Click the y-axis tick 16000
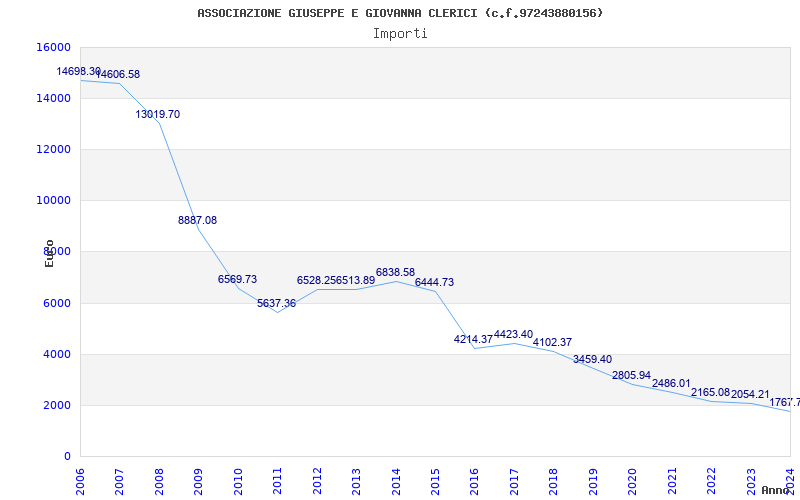800x500 pixels. (x=54, y=47)
